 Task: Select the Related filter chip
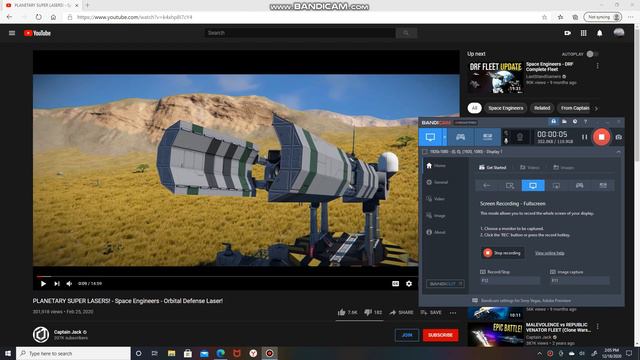[542, 108]
